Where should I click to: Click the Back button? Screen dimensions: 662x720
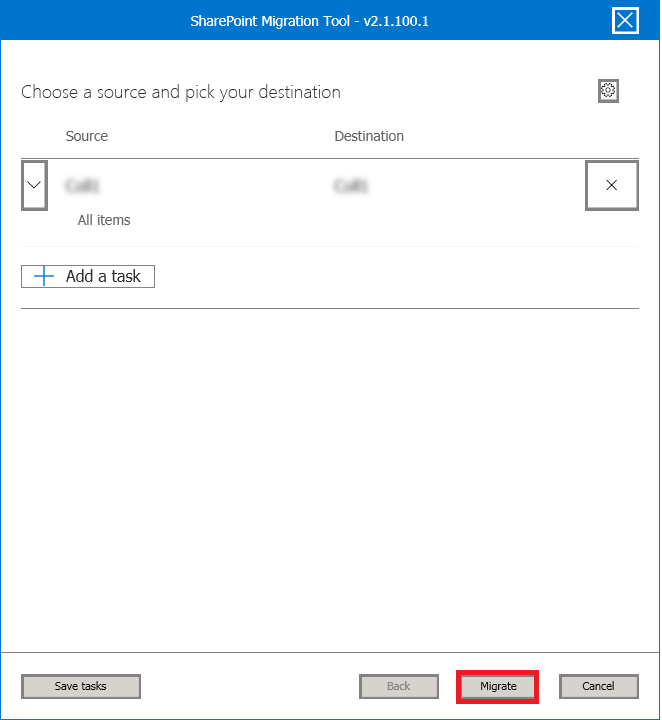click(398, 686)
